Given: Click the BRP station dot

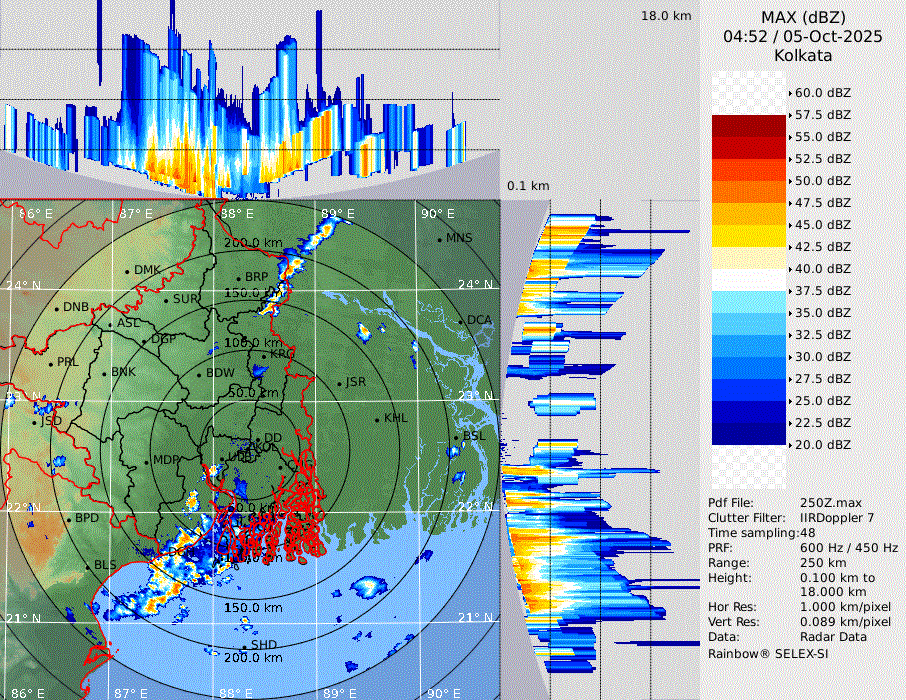Looking at the screenshot, I should [238, 278].
